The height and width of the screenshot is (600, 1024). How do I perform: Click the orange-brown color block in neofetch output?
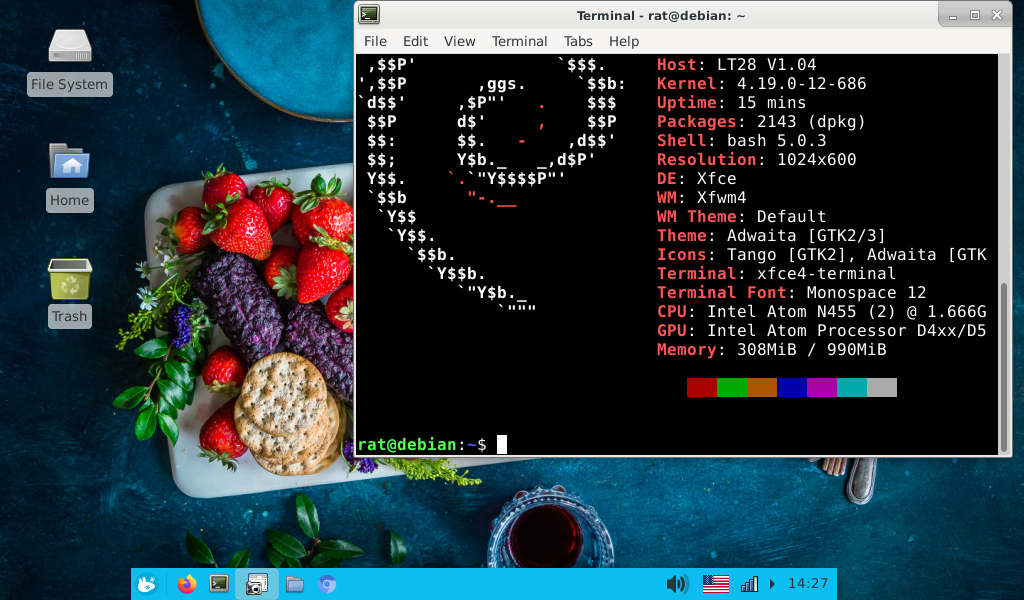tap(762, 387)
